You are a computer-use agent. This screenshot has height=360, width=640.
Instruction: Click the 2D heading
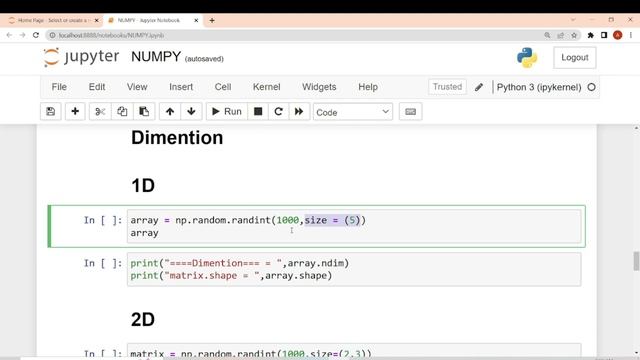[x=143, y=319]
